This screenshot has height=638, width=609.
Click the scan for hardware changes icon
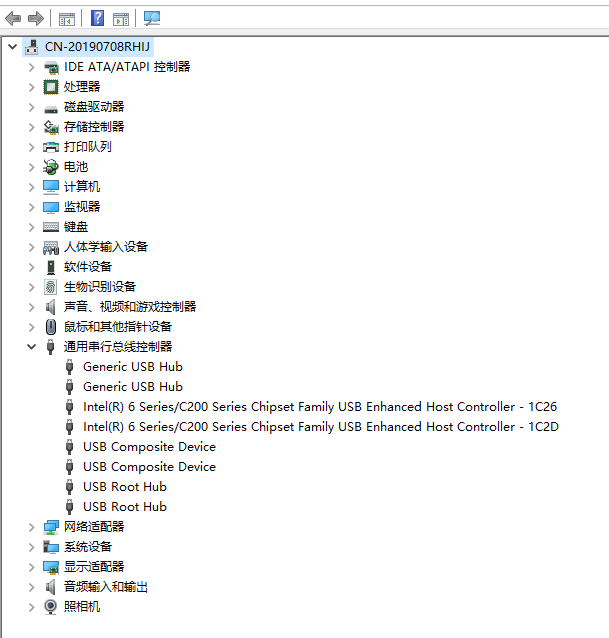click(x=152, y=18)
